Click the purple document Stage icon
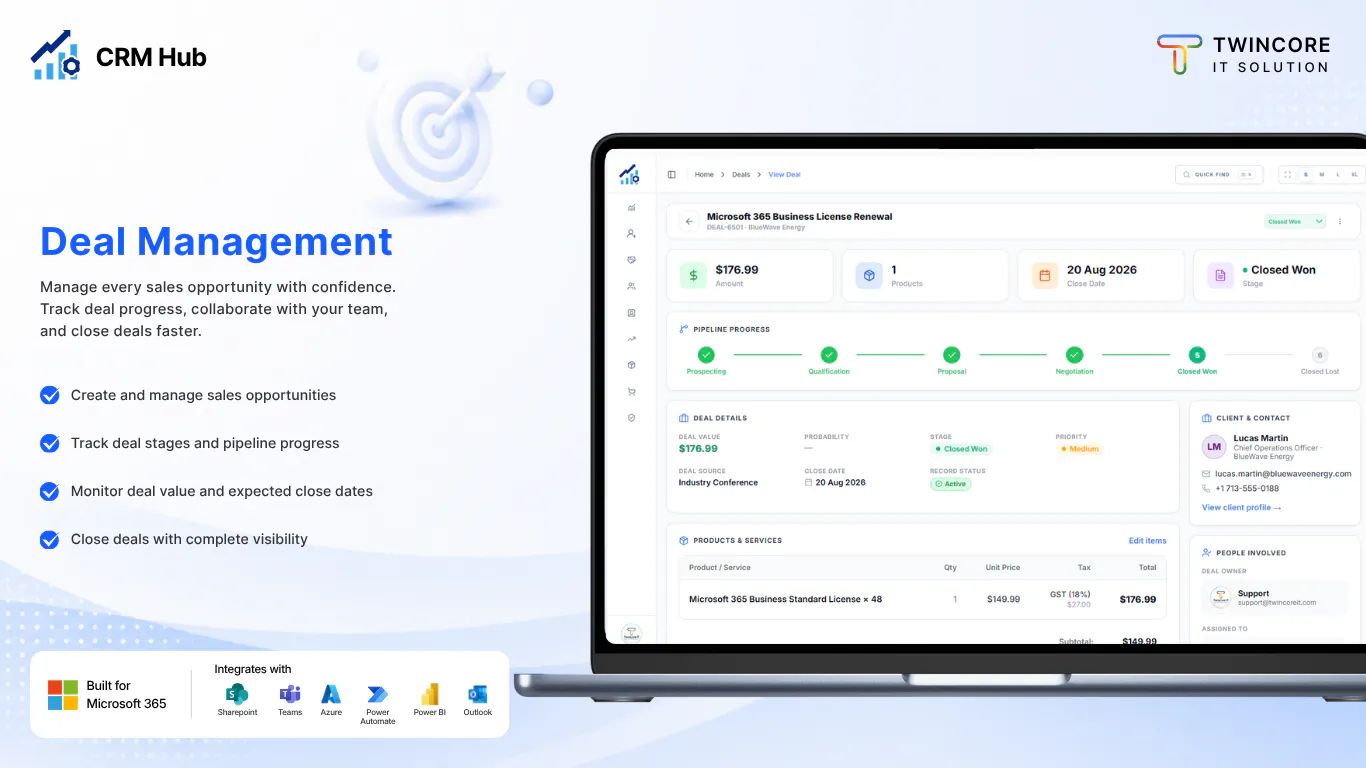Screen dimensions: 1366x768 pyautogui.click(x=1221, y=275)
